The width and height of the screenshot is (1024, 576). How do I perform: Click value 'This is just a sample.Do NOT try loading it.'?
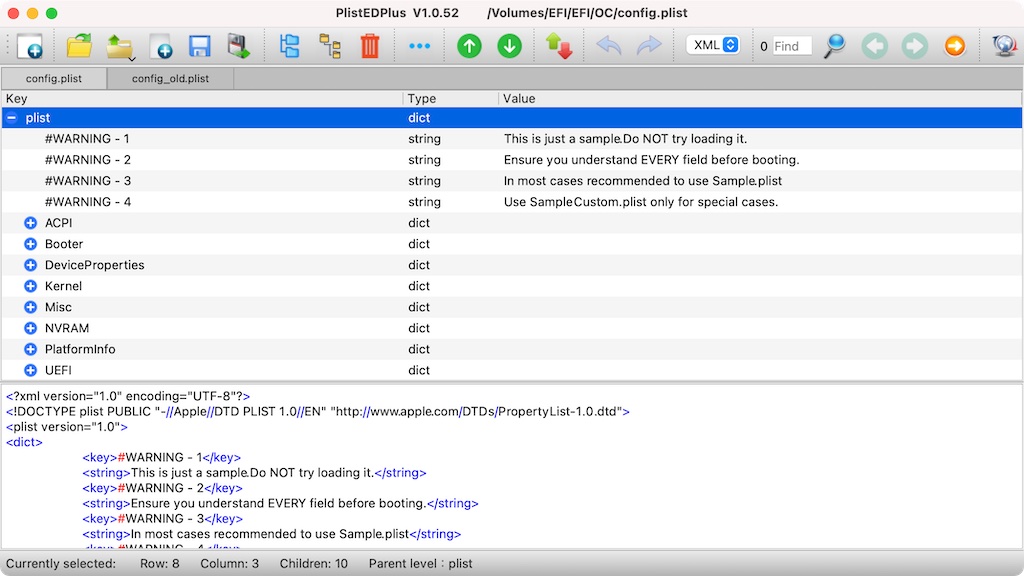(625, 139)
